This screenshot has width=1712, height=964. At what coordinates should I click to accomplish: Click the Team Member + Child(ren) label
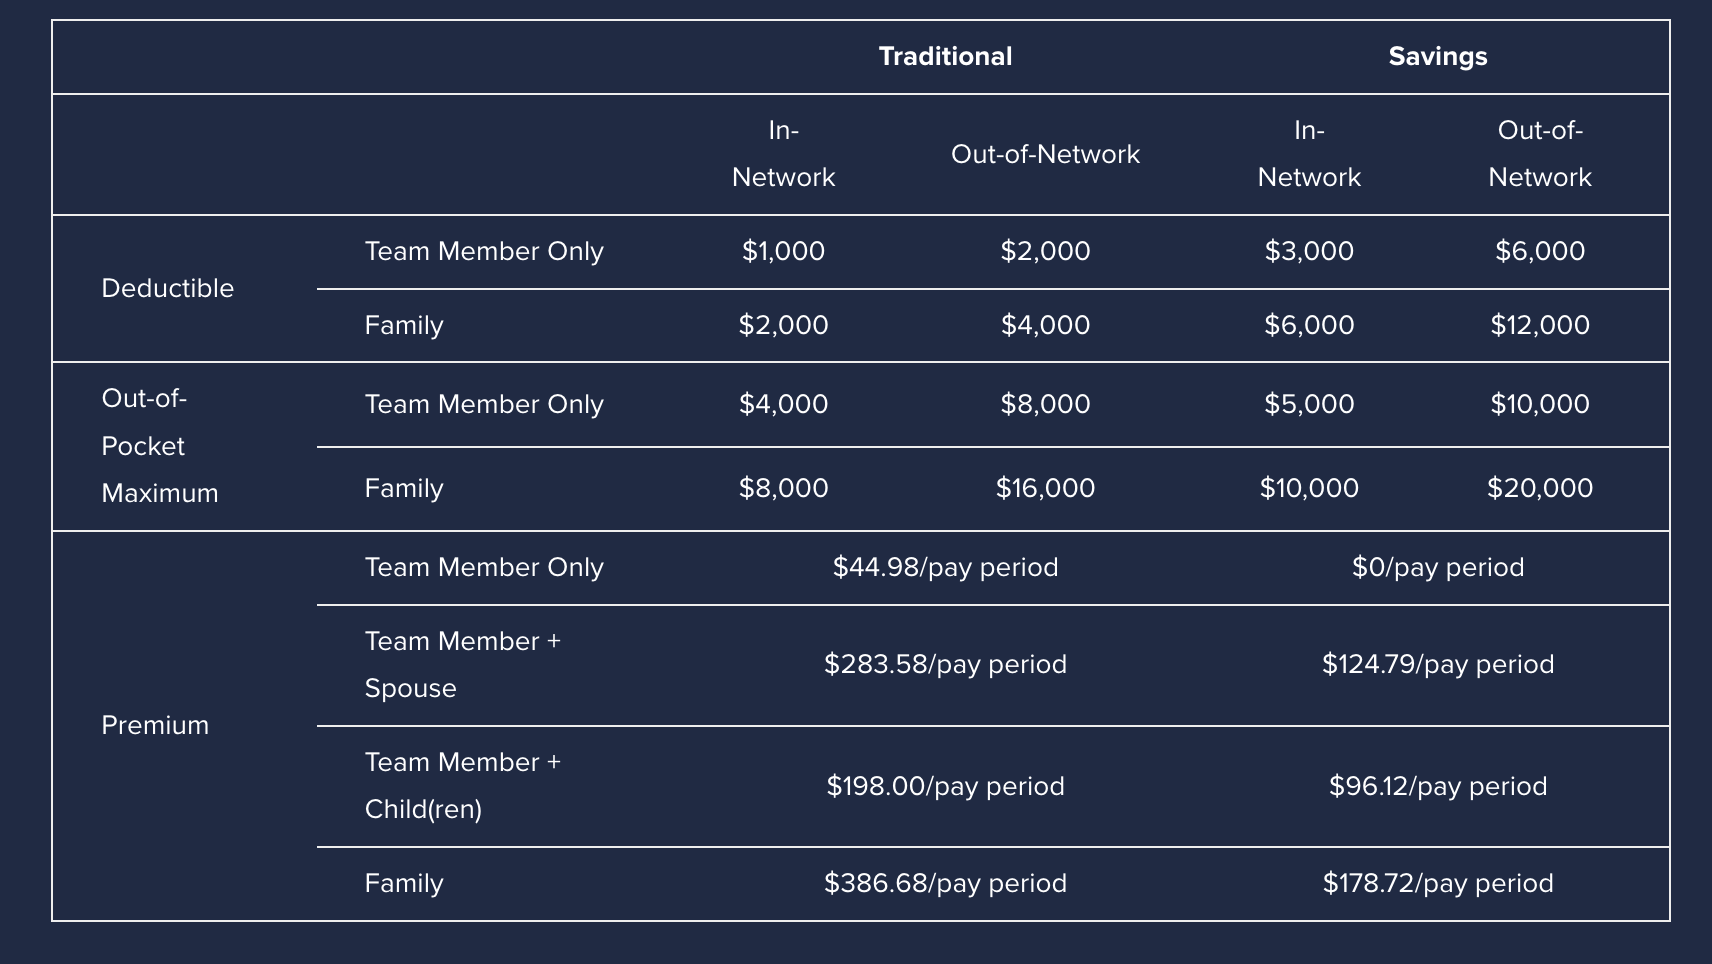click(x=463, y=786)
